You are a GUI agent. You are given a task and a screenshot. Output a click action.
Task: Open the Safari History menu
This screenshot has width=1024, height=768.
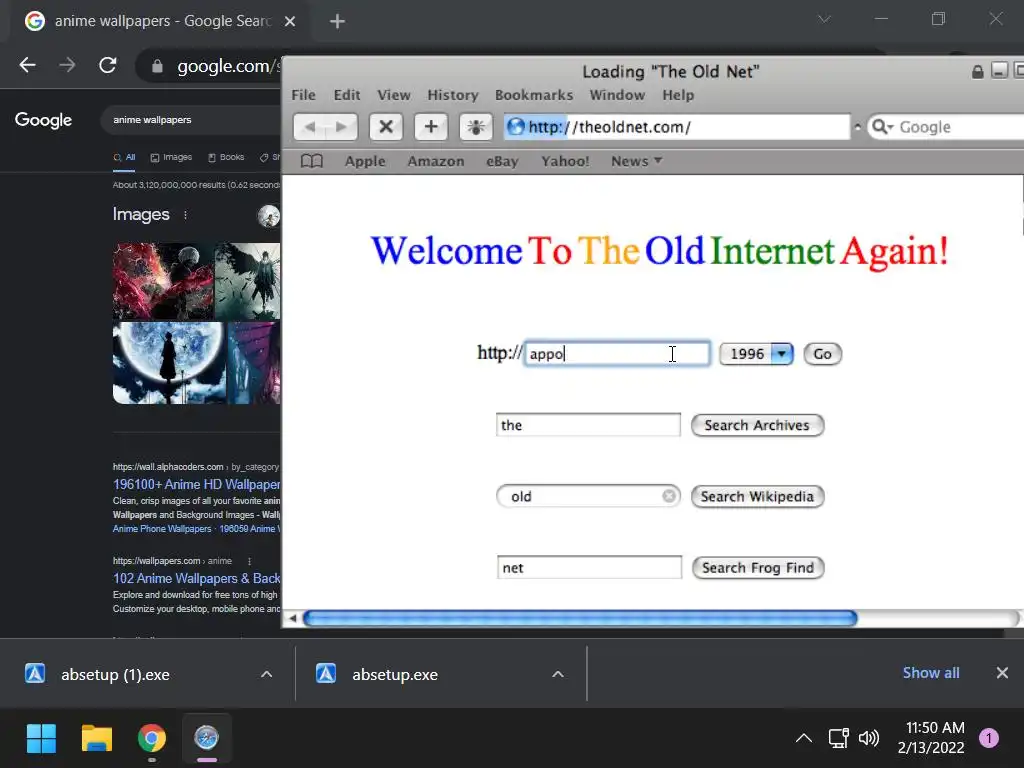pyautogui.click(x=453, y=95)
